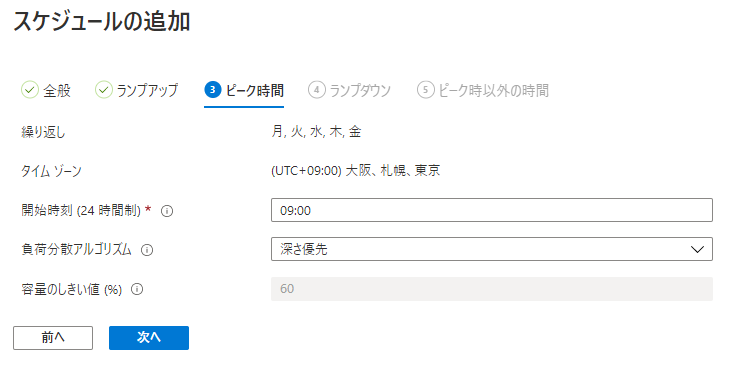Click the 次へ button
The height and width of the screenshot is (369, 729).
pos(149,338)
